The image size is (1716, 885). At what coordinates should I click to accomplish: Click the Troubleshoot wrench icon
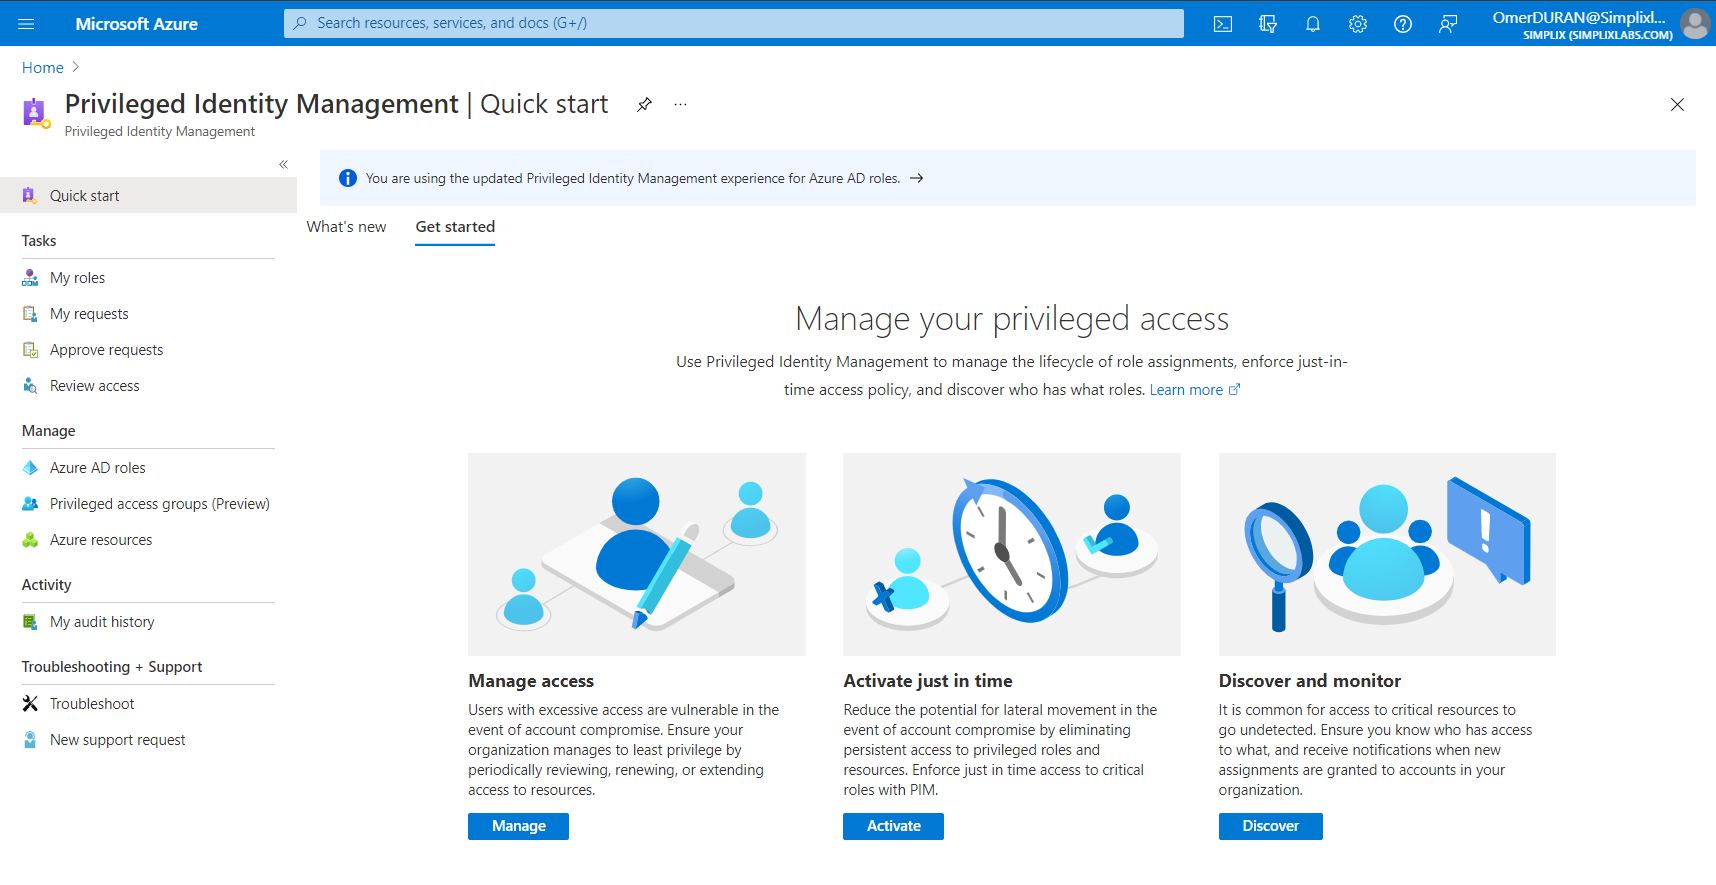pyautogui.click(x=30, y=704)
